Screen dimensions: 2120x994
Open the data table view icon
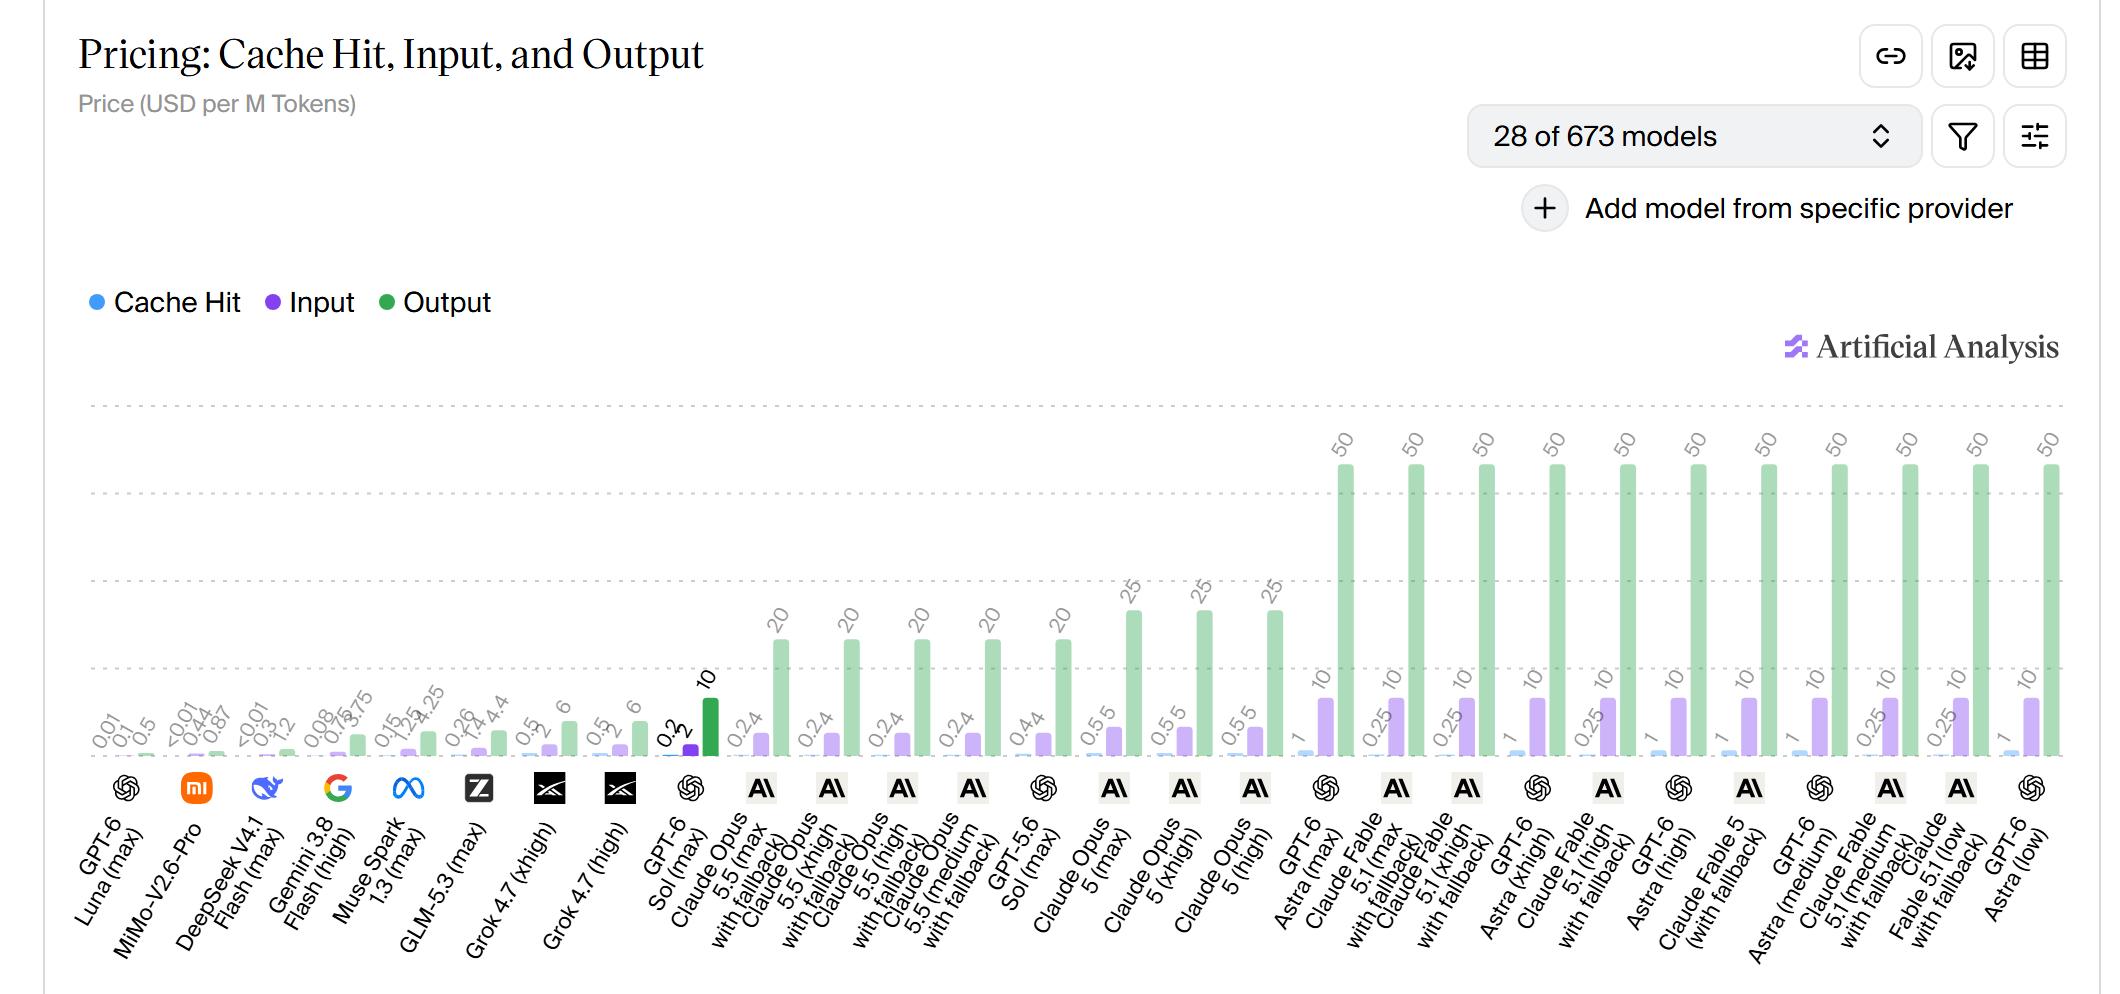(2035, 56)
